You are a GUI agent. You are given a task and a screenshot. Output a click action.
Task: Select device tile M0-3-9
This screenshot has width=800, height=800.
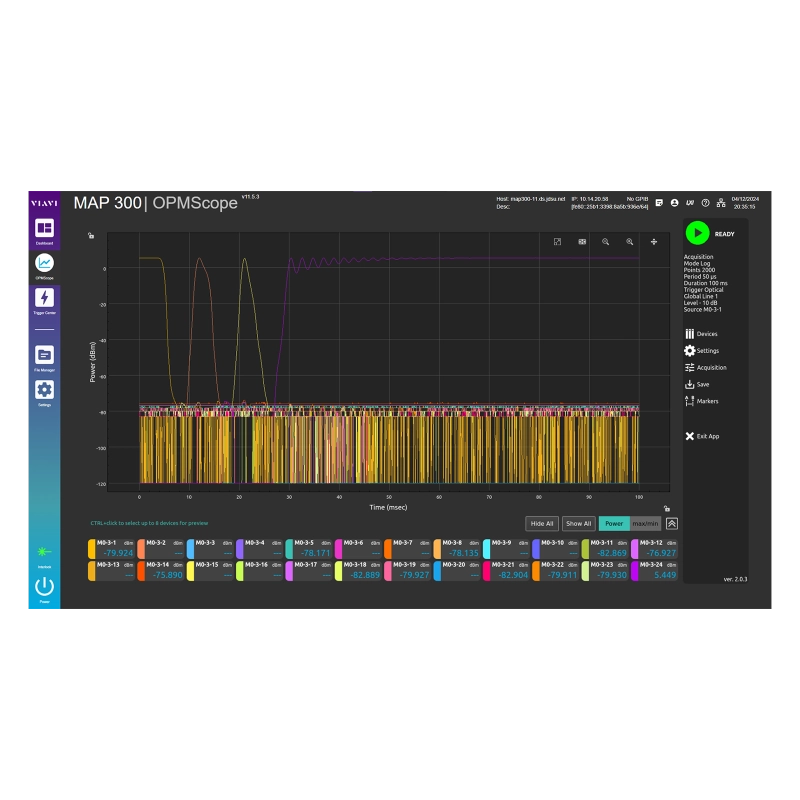point(506,548)
